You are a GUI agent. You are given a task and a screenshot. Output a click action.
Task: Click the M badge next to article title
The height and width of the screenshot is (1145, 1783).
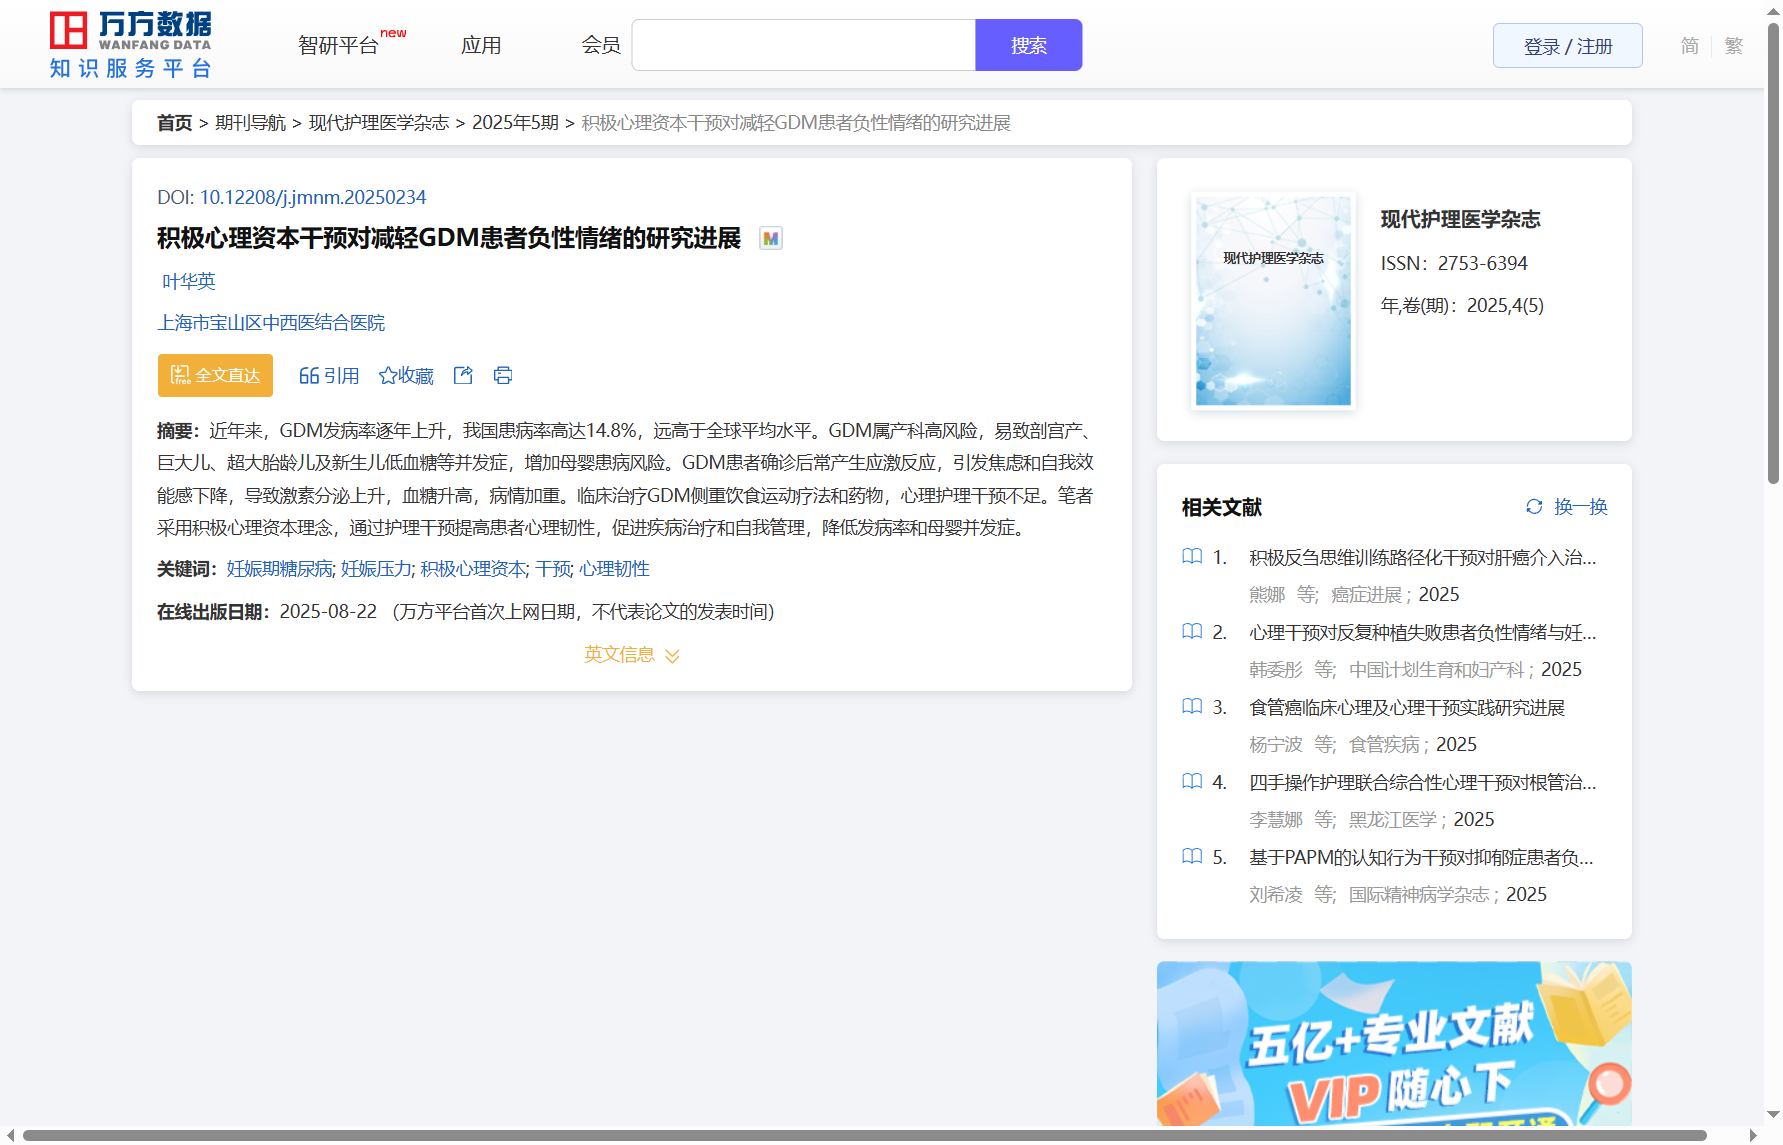[770, 238]
